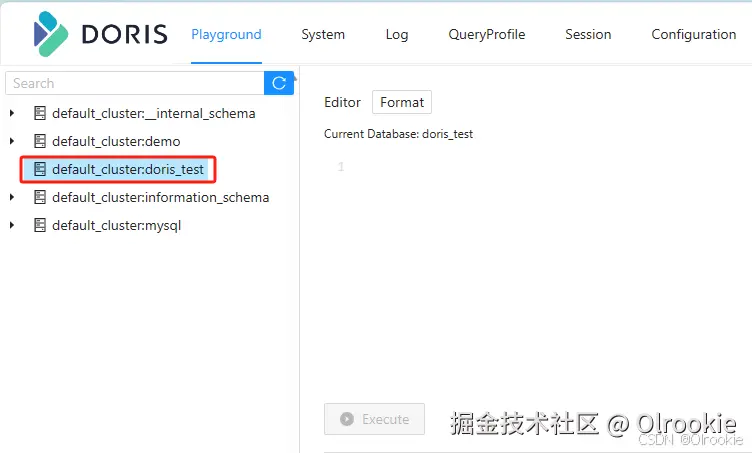Expand the default_cluster:__internal_schema tree node
Screen dimensions: 752x453
tap(12, 114)
